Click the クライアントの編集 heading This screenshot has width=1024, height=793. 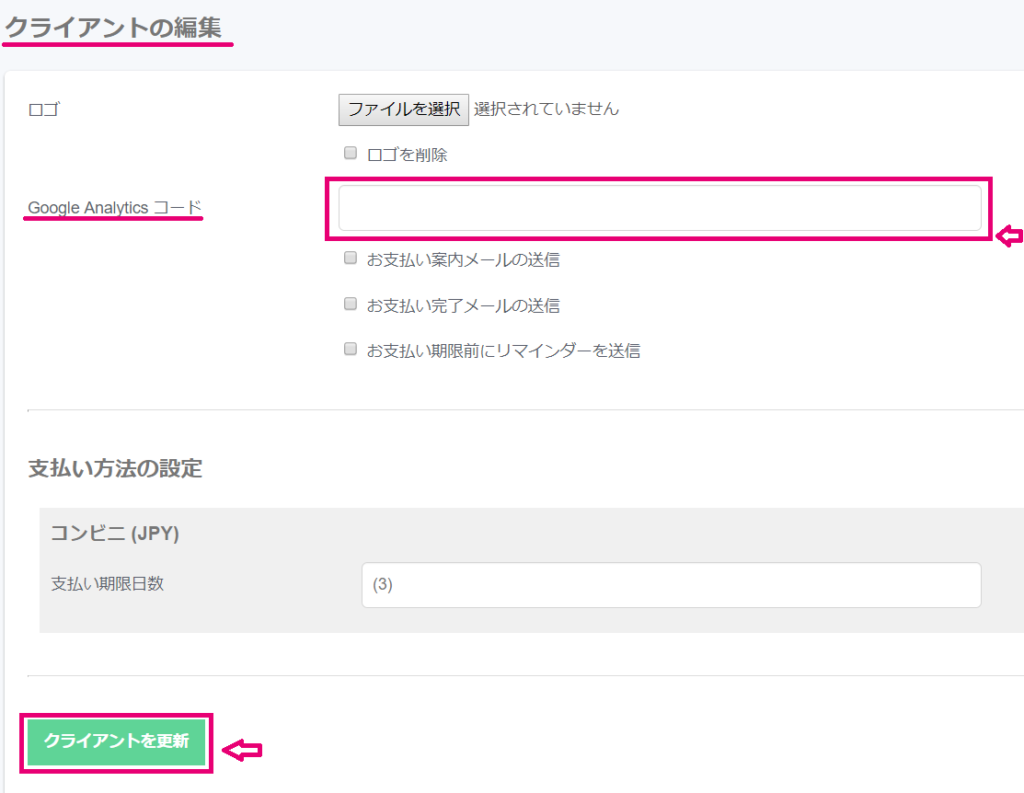coord(114,27)
